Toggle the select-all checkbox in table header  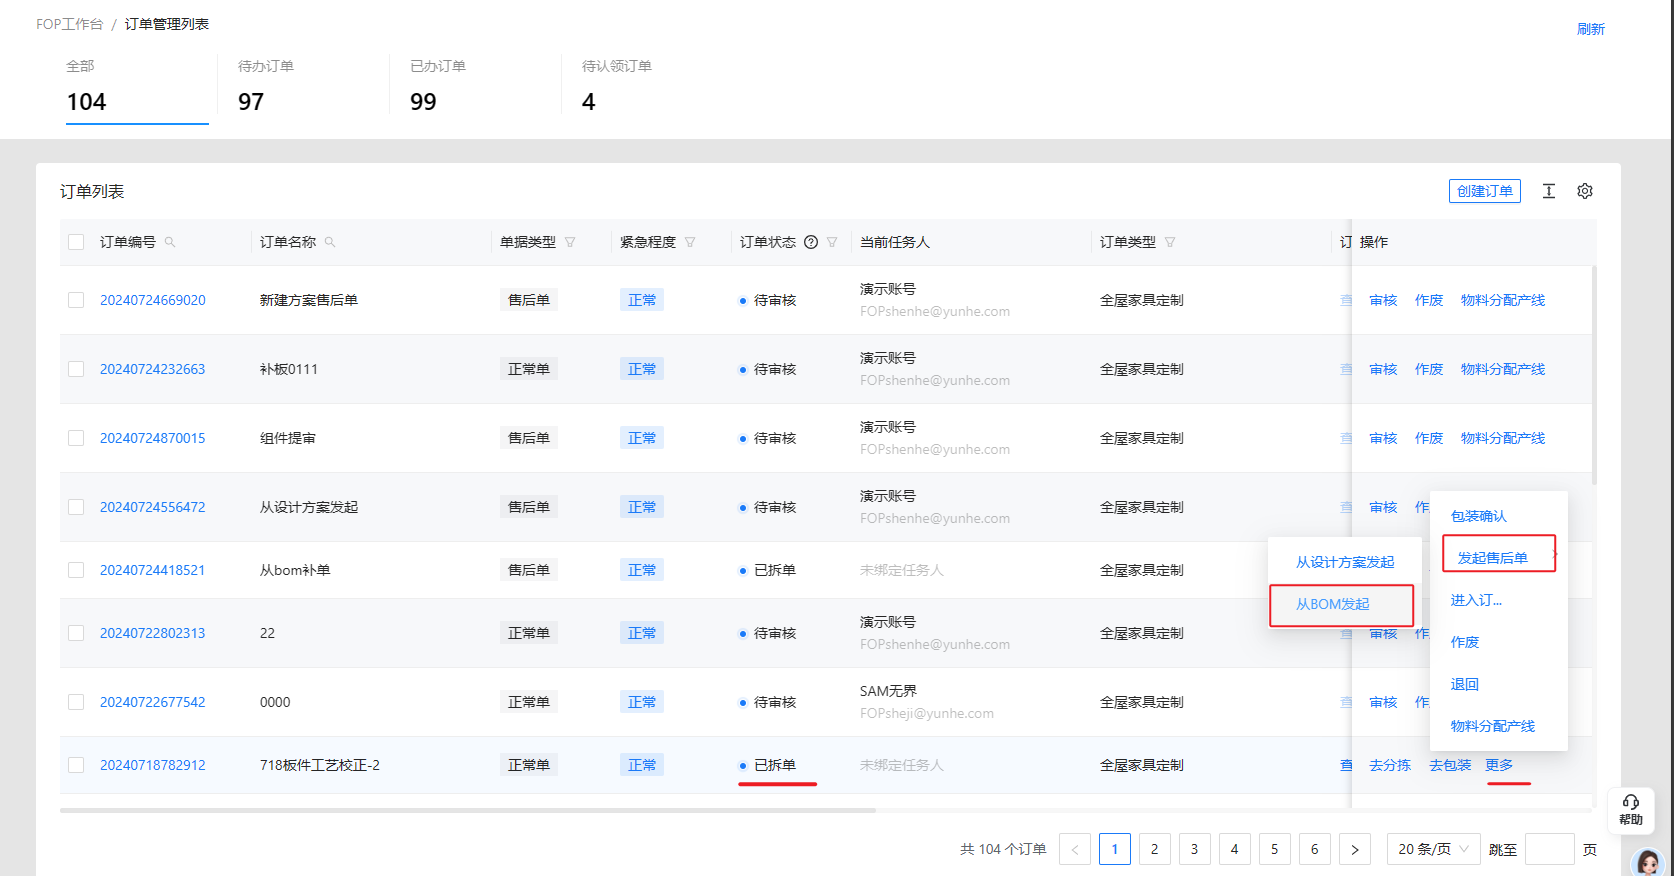click(x=76, y=242)
